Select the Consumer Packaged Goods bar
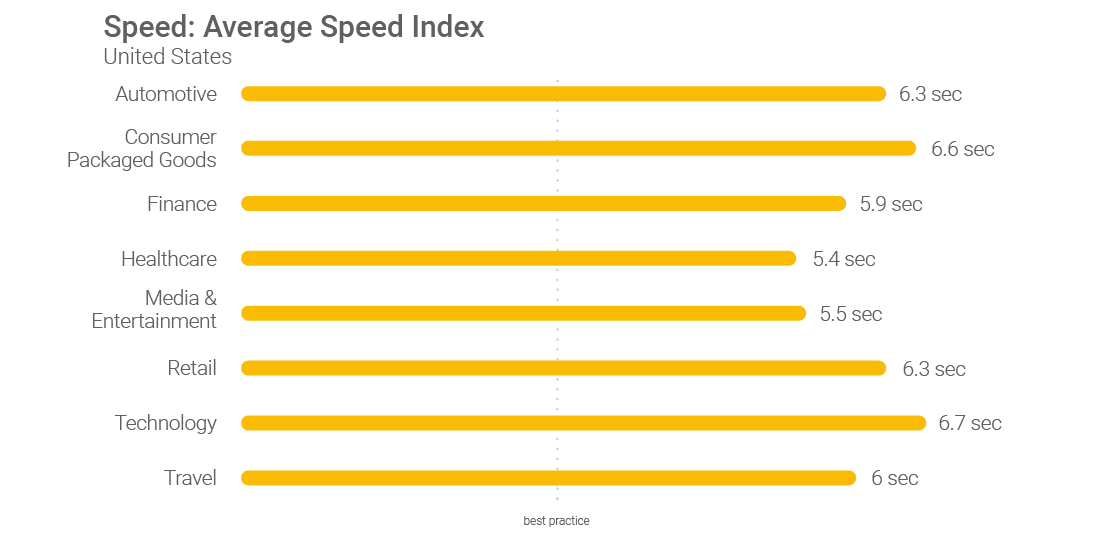1100x538 pixels. (x=578, y=148)
